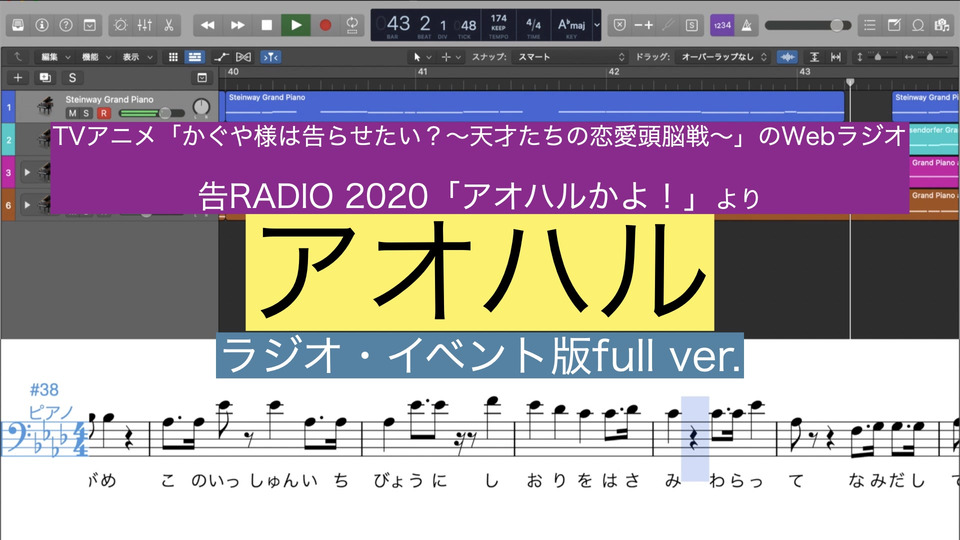Screen dimensions: 960x540
Task: Switch to tracks list view icon
Action: pos(195,57)
